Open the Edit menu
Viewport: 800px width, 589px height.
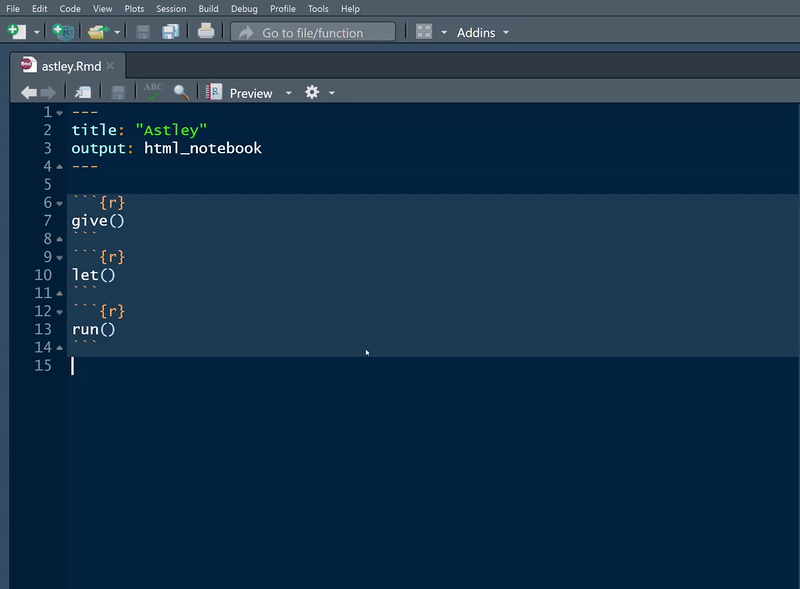coord(39,9)
